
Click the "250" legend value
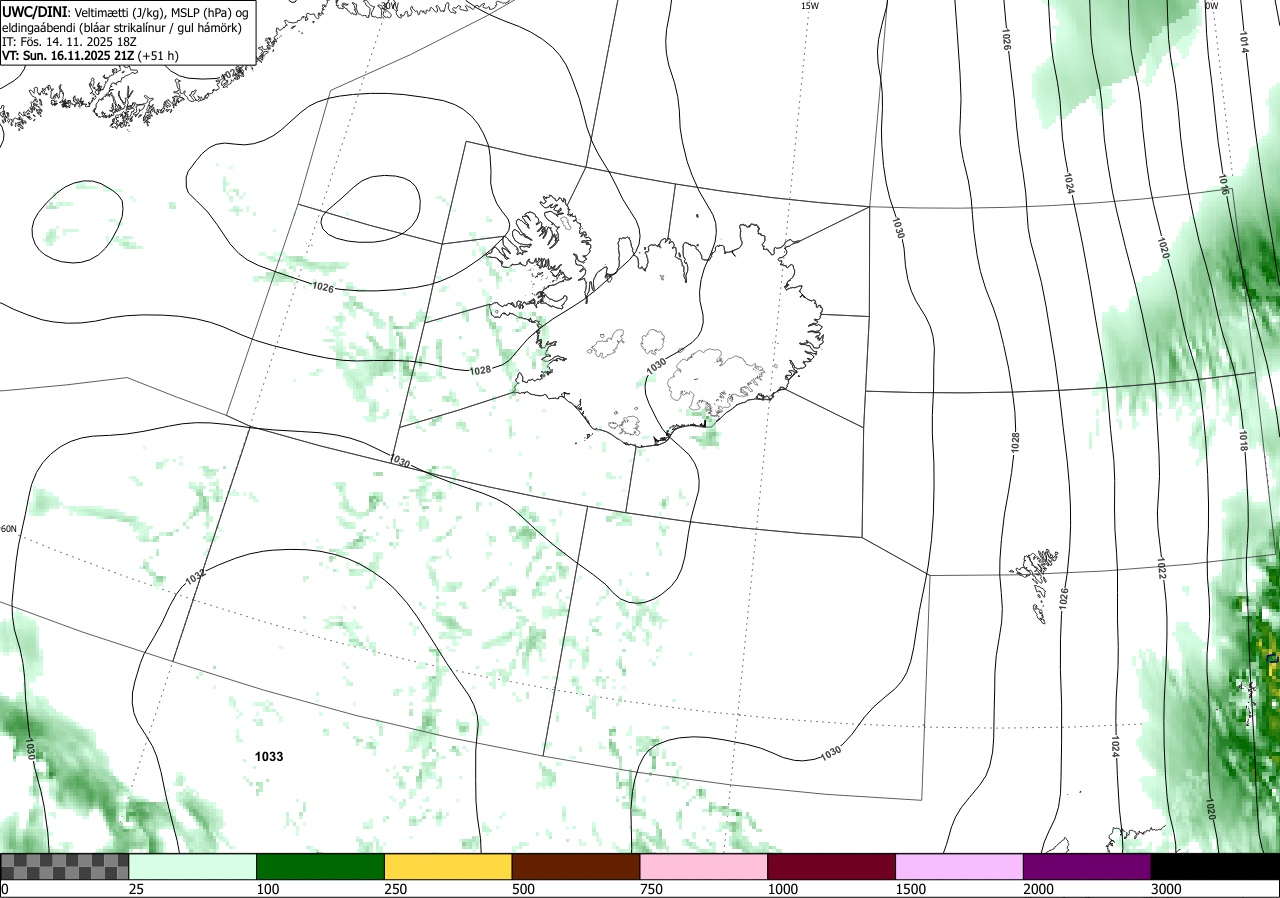[x=395, y=889]
